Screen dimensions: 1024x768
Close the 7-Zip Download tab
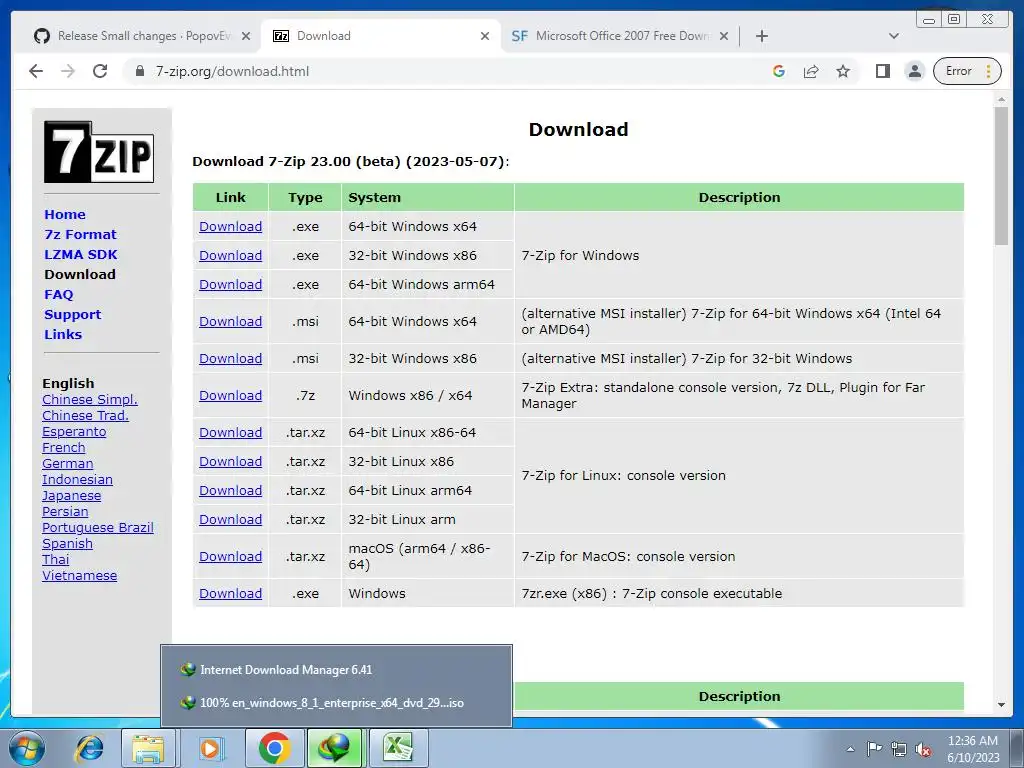click(x=485, y=36)
